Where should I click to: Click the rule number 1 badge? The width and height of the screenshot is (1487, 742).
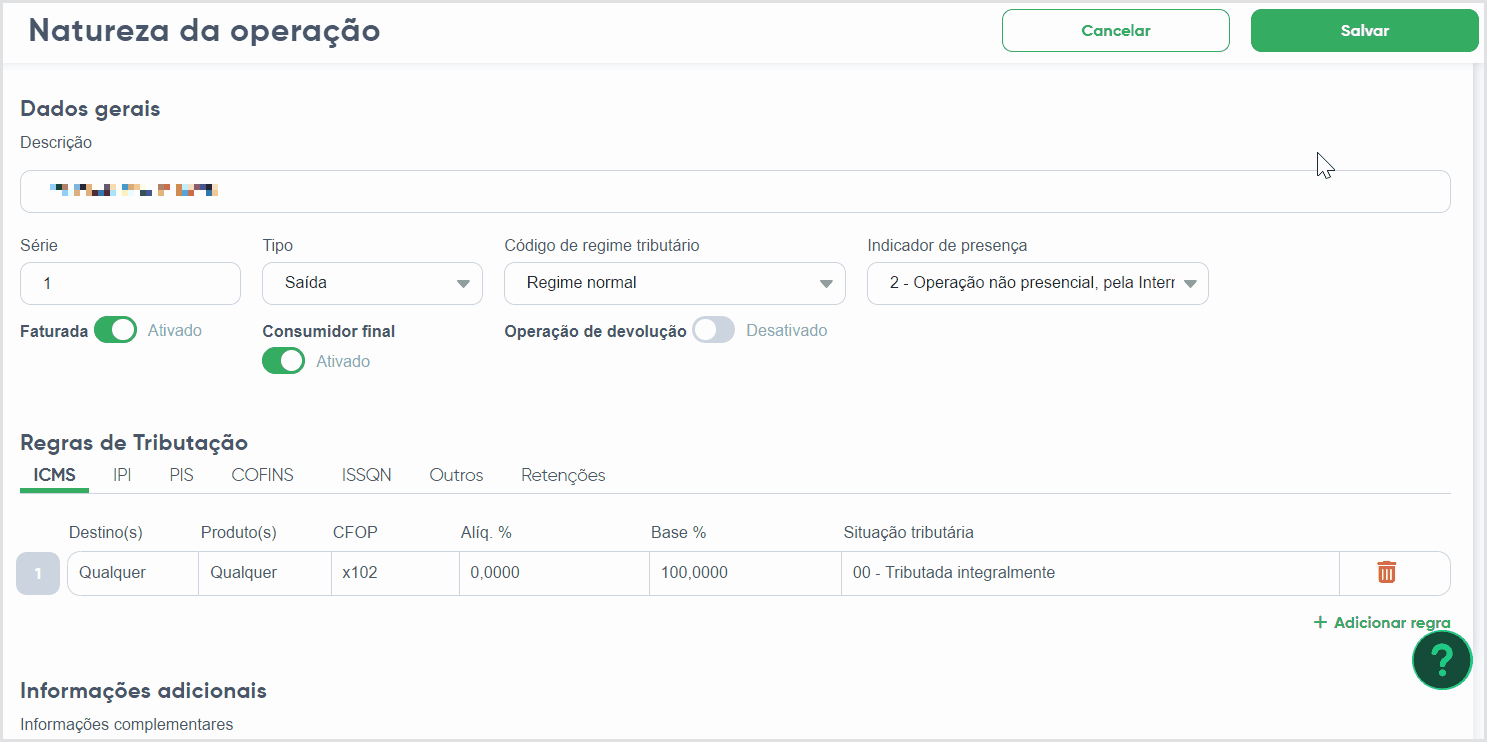[x=39, y=573]
